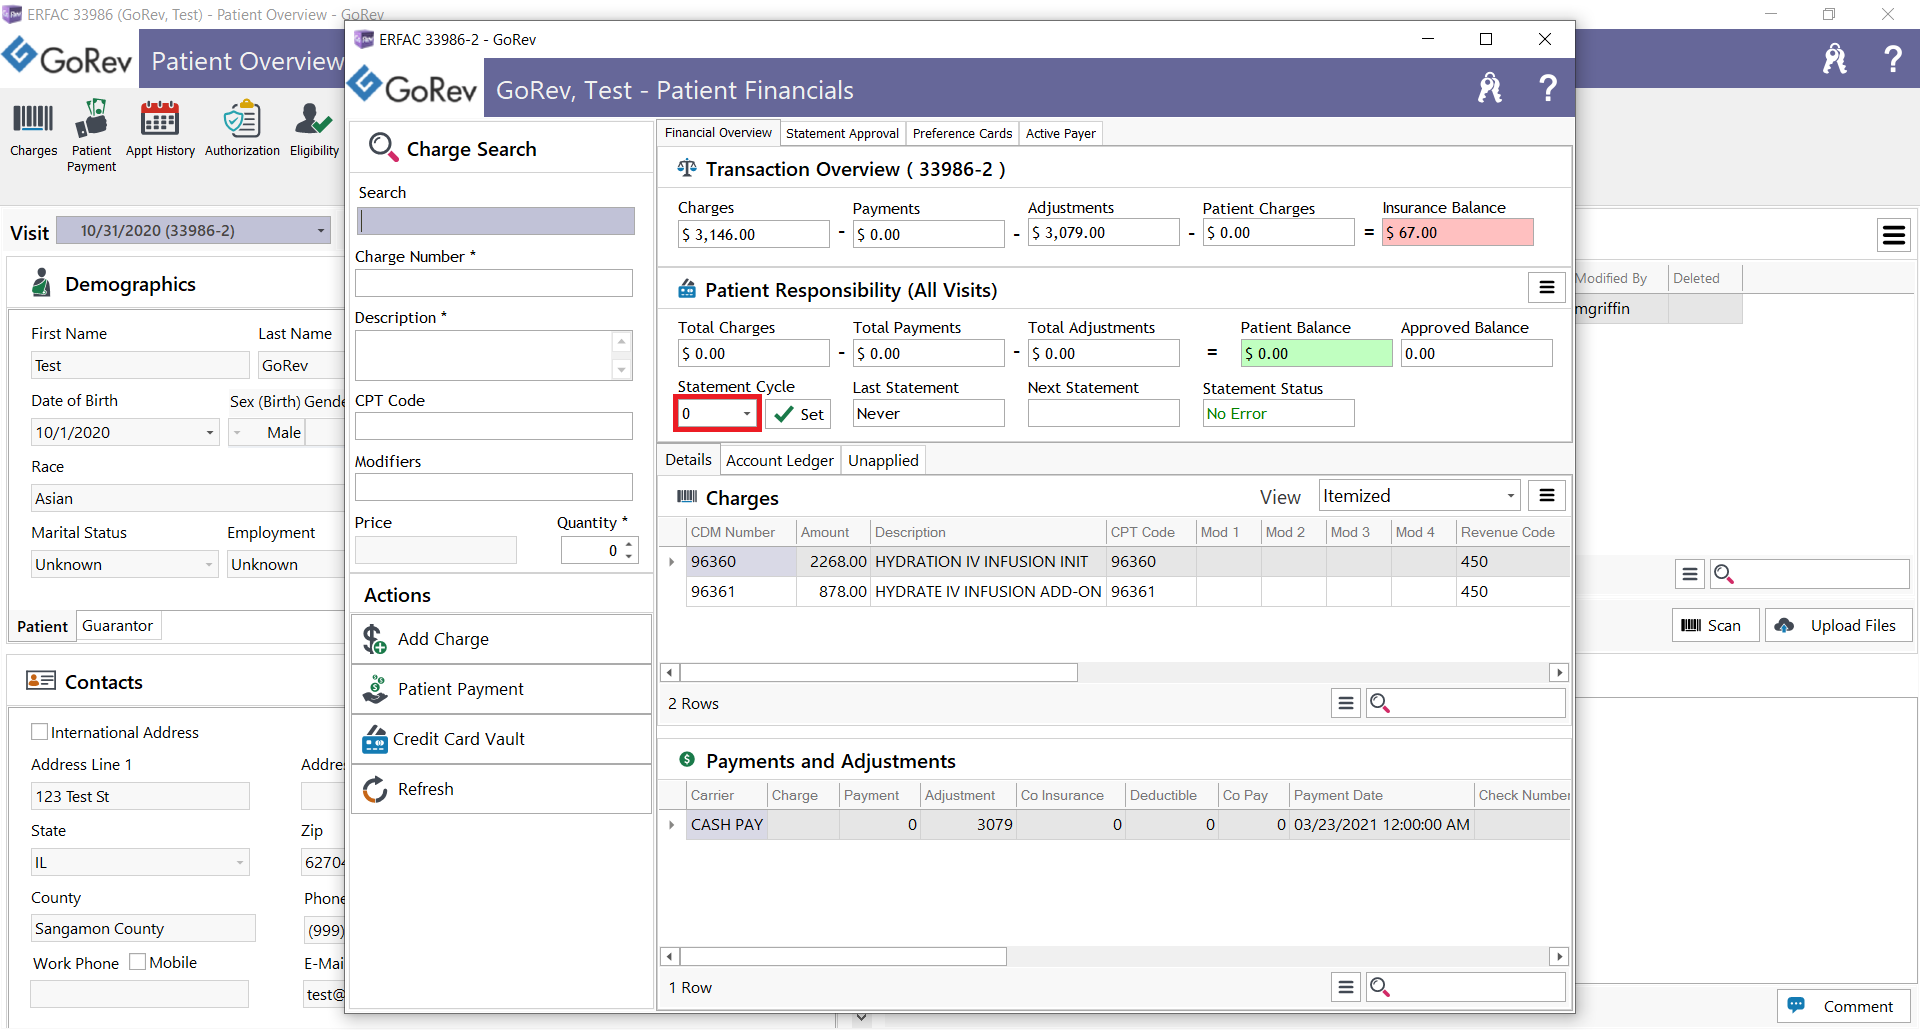This screenshot has height=1030, width=1920.
Task: Open the Payments grid options menu icon
Action: 1346,987
